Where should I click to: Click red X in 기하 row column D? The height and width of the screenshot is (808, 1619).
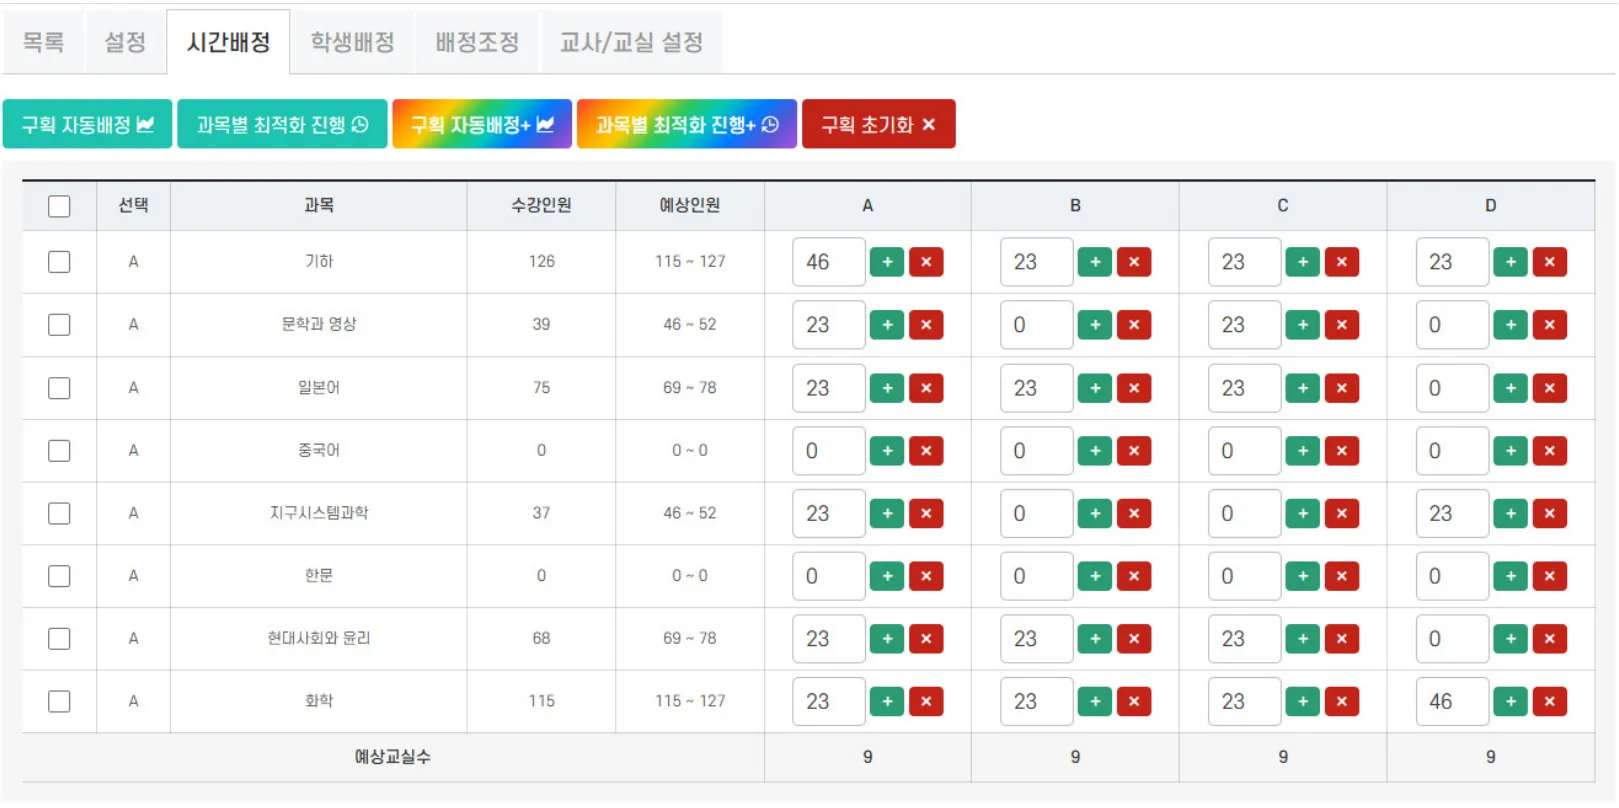[1549, 262]
